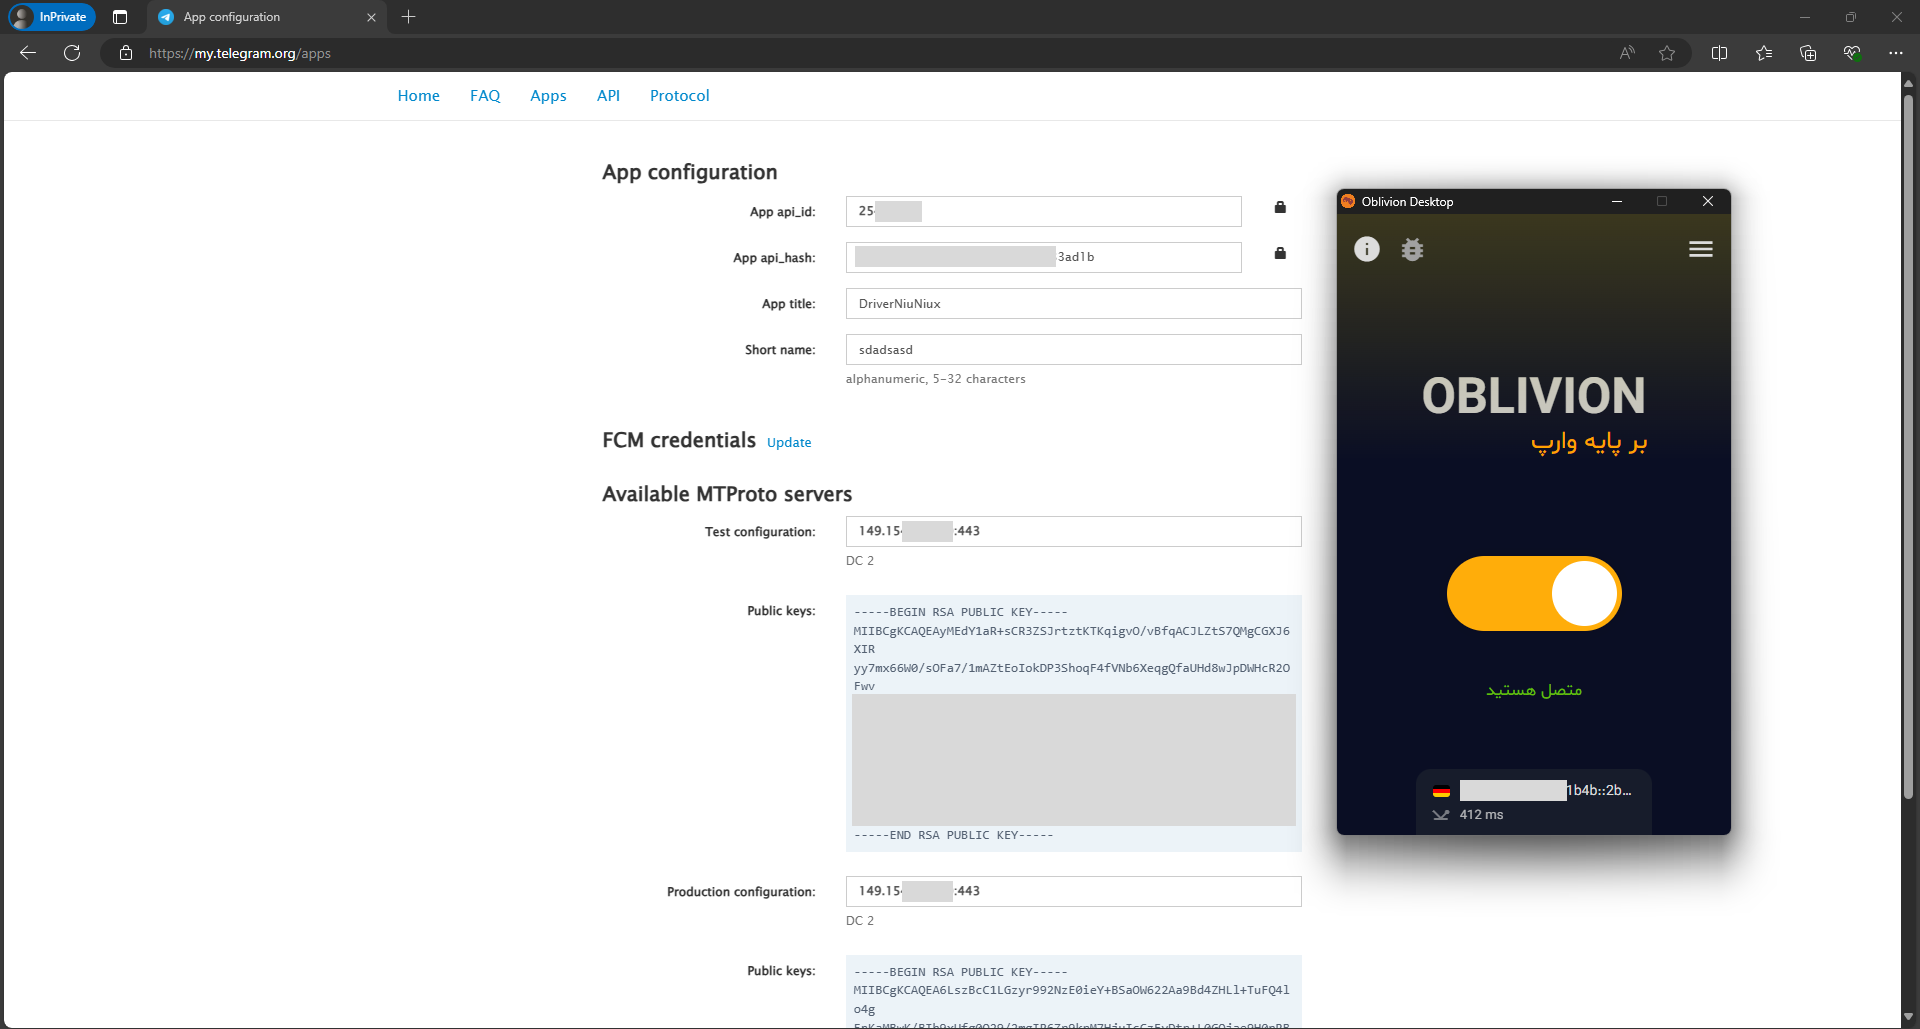Viewport: 1920px width, 1029px height.
Task: Click the App configuration heading
Action: (689, 172)
